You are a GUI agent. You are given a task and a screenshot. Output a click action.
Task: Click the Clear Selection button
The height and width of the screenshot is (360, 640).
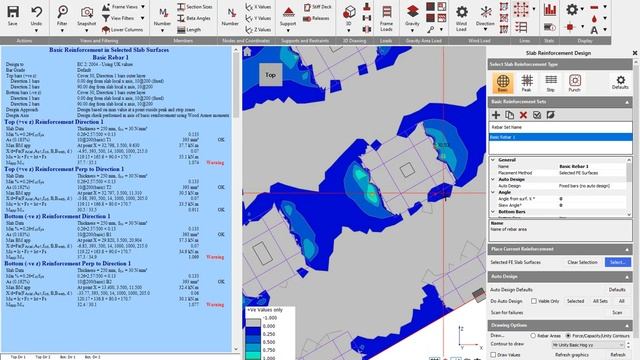coord(582,262)
